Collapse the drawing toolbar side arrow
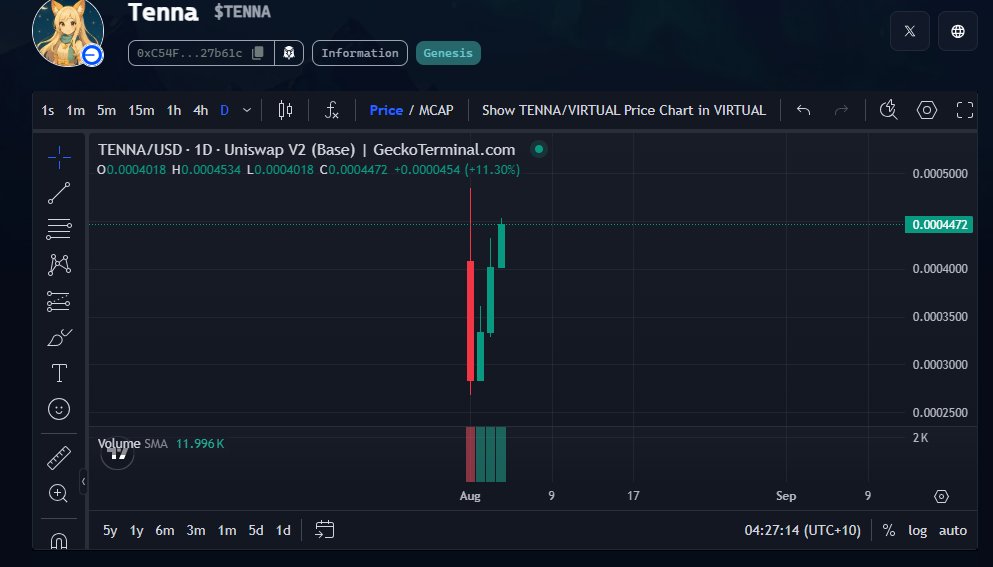993x567 pixels. pyautogui.click(x=83, y=481)
